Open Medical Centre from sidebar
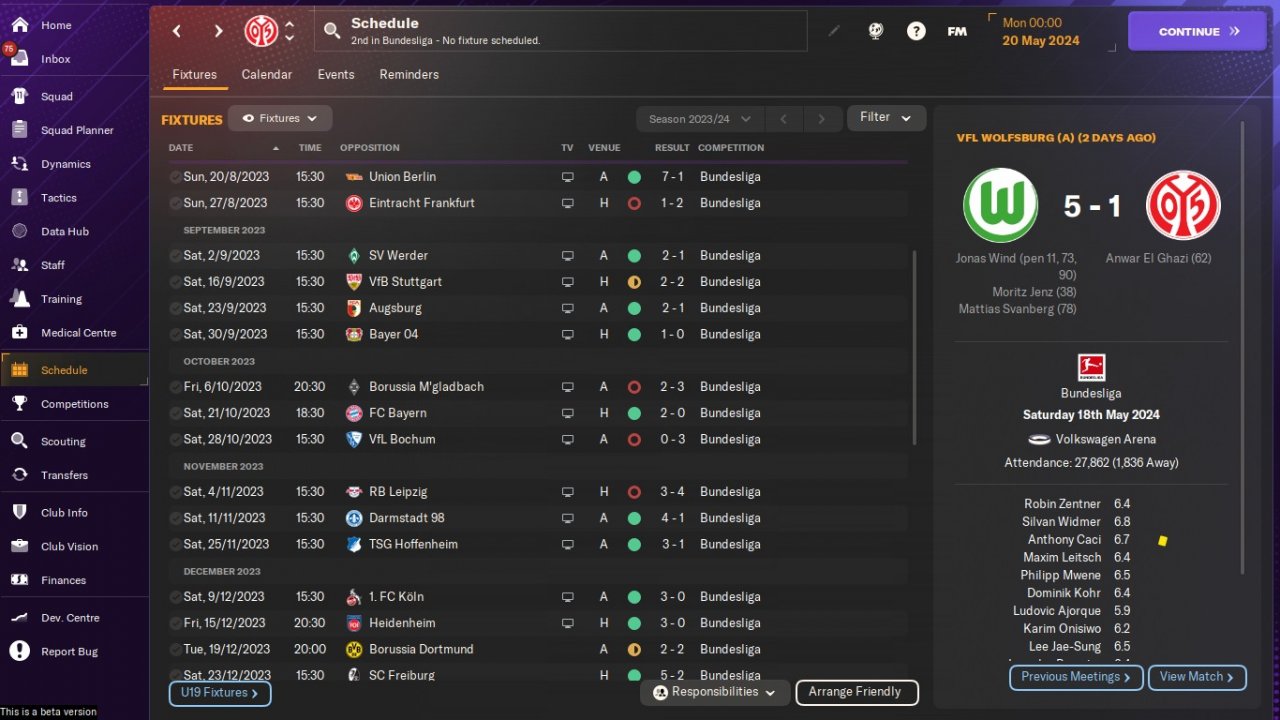 (19, 332)
